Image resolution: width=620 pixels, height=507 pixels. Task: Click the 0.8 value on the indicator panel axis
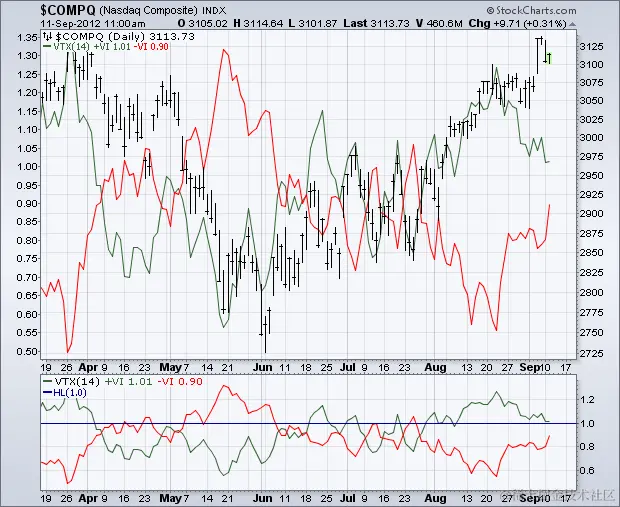(x=588, y=447)
